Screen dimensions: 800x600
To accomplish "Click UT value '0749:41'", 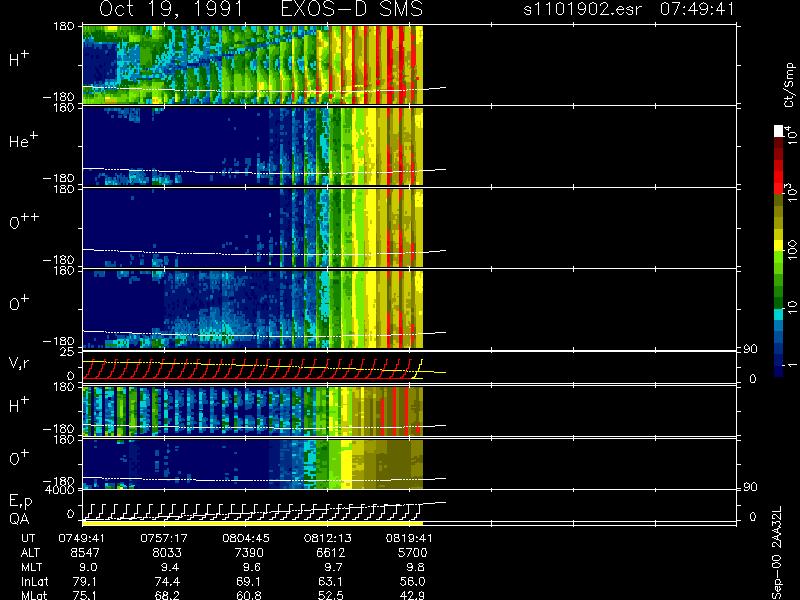I will tap(79, 538).
